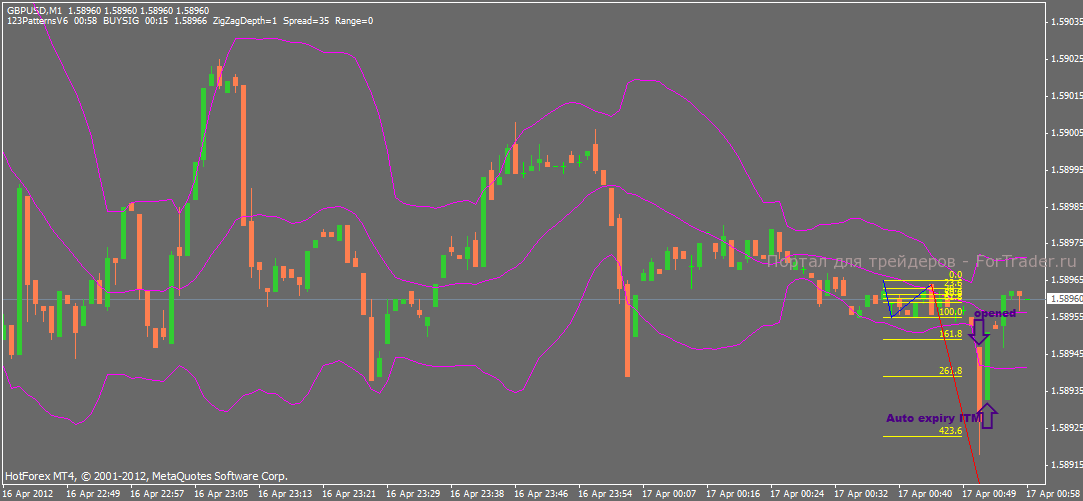Image resolution: width=1083 pixels, height=501 pixels.
Task: Click the purple 'opened' trade label
Action: (x=995, y=314)
